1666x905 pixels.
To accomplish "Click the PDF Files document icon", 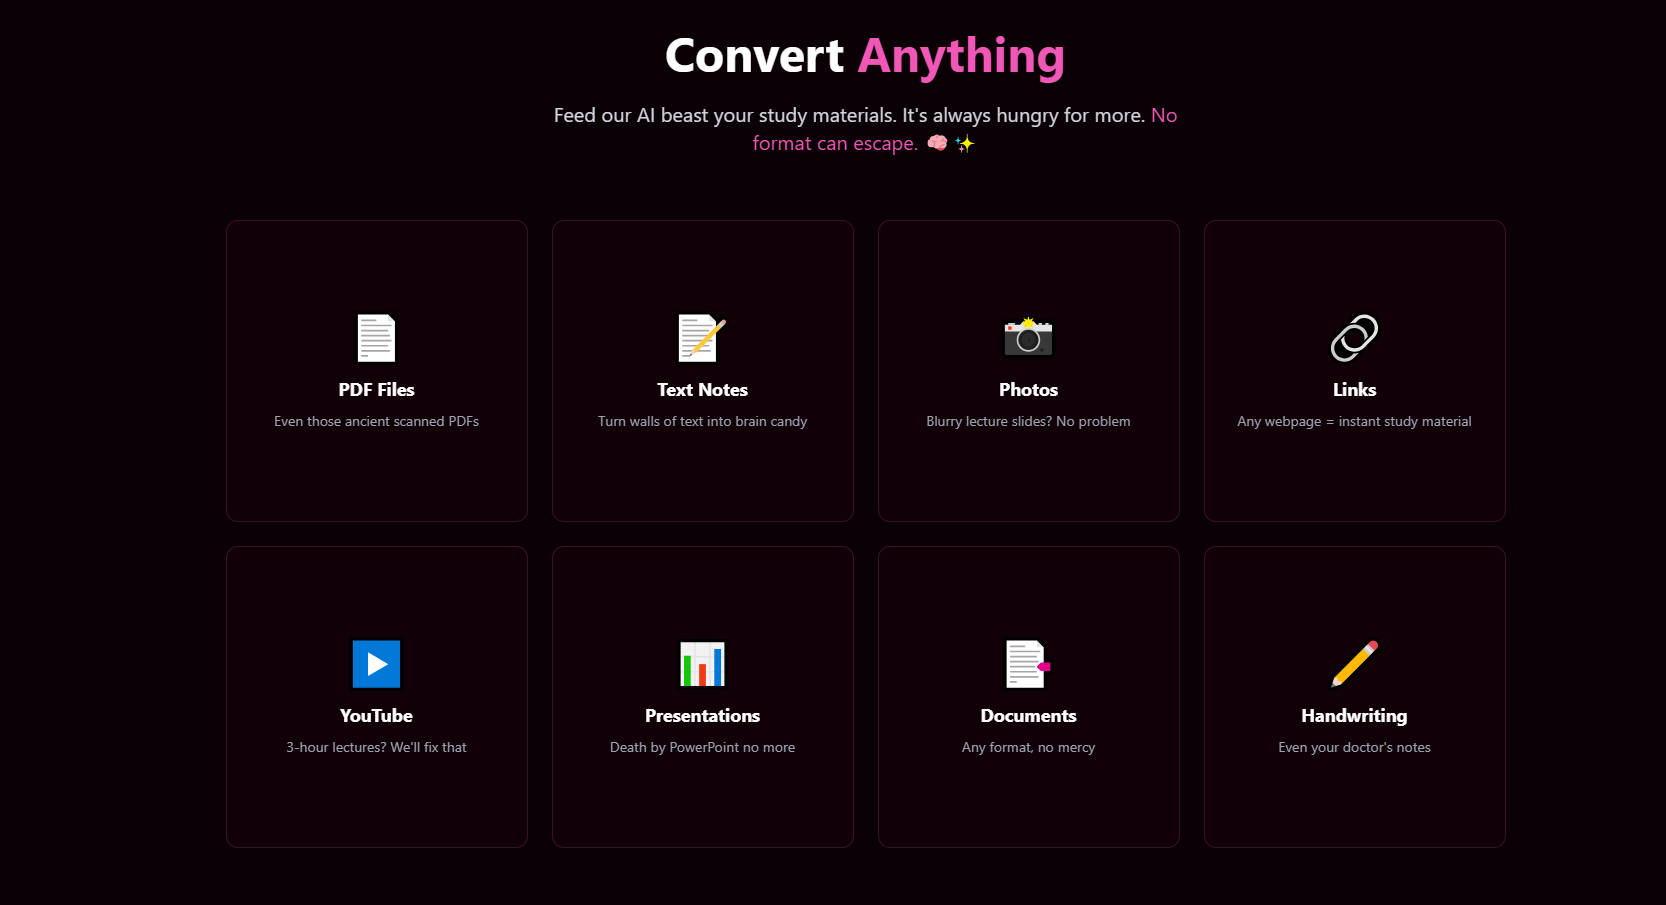I will (376, 338).
